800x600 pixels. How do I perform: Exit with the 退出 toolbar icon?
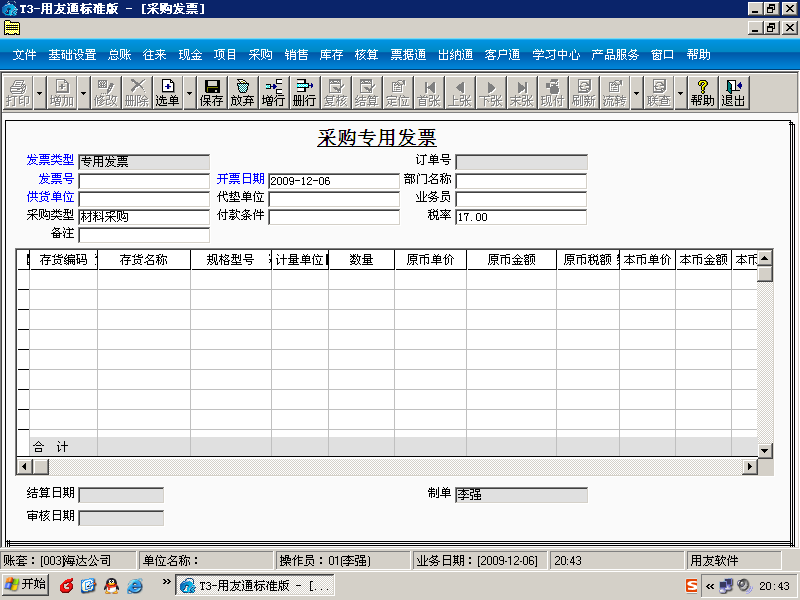[x=734, y=92]
